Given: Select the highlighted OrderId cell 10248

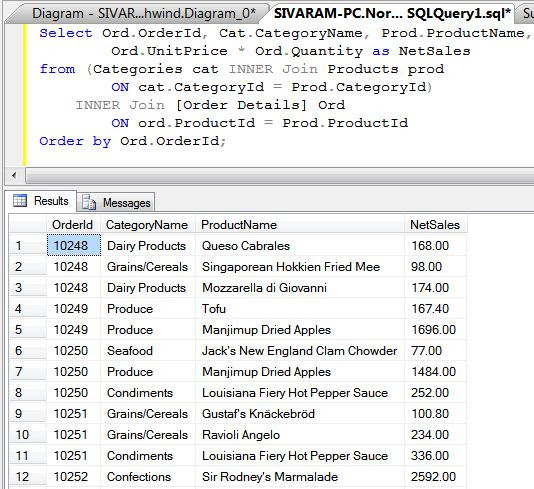Looking at the screenshot, I should [74, 245].
